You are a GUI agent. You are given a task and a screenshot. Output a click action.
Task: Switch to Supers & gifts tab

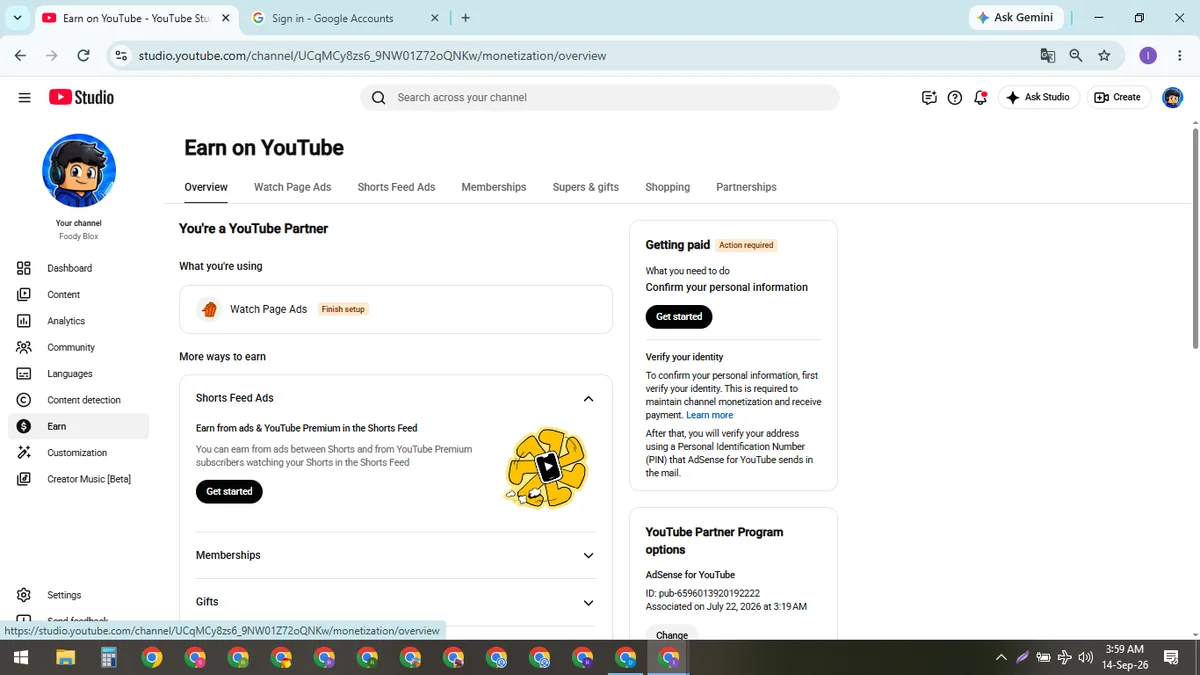coord(586,187)
